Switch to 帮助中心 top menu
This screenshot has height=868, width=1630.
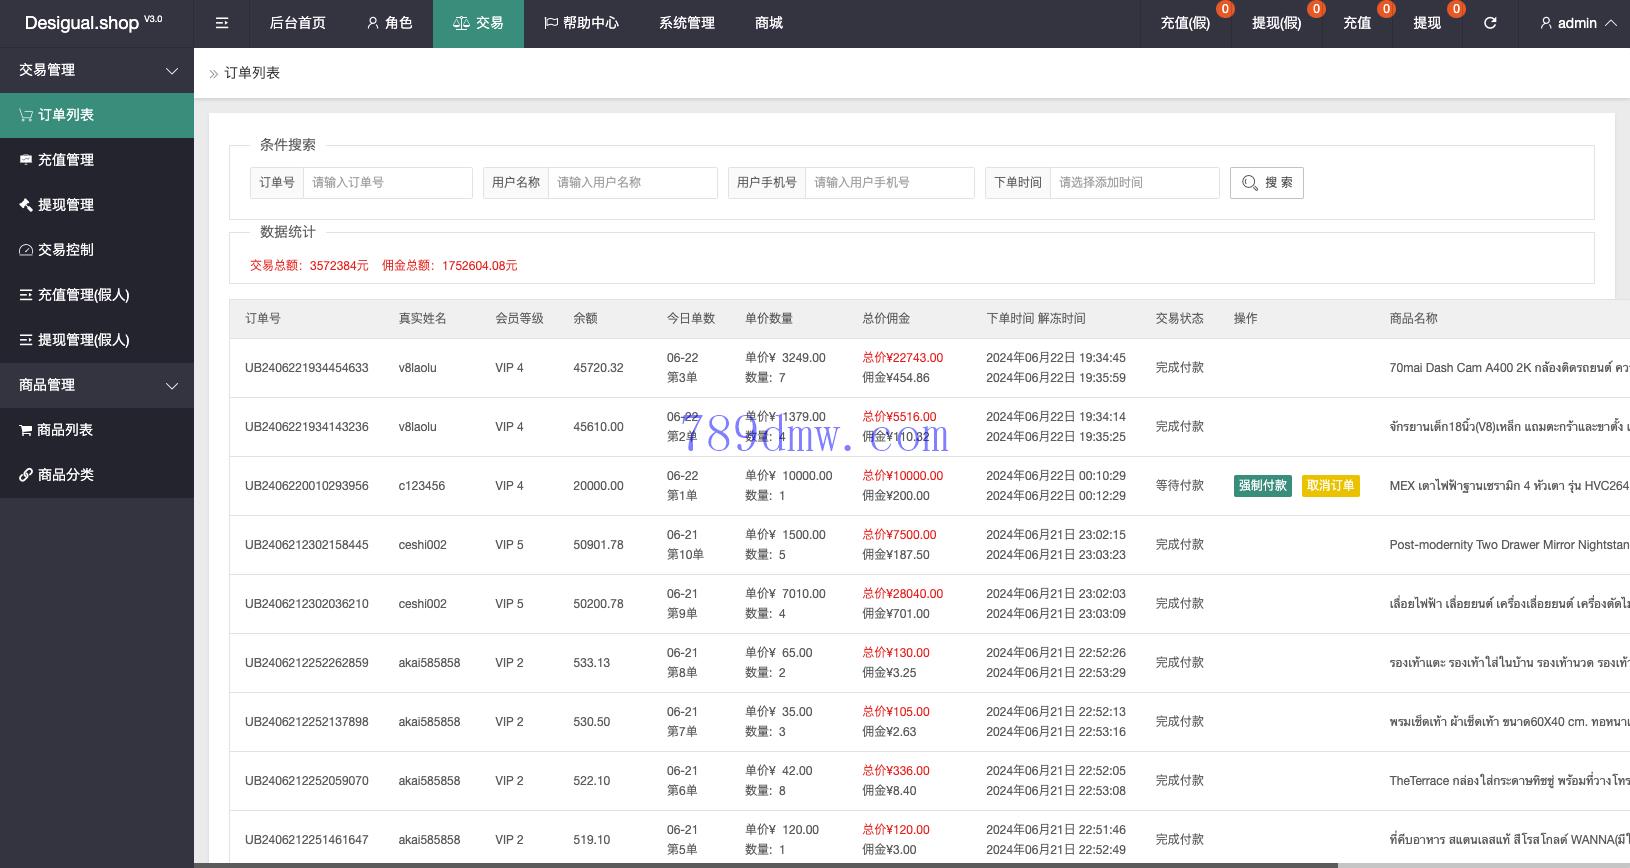[581, 23]
